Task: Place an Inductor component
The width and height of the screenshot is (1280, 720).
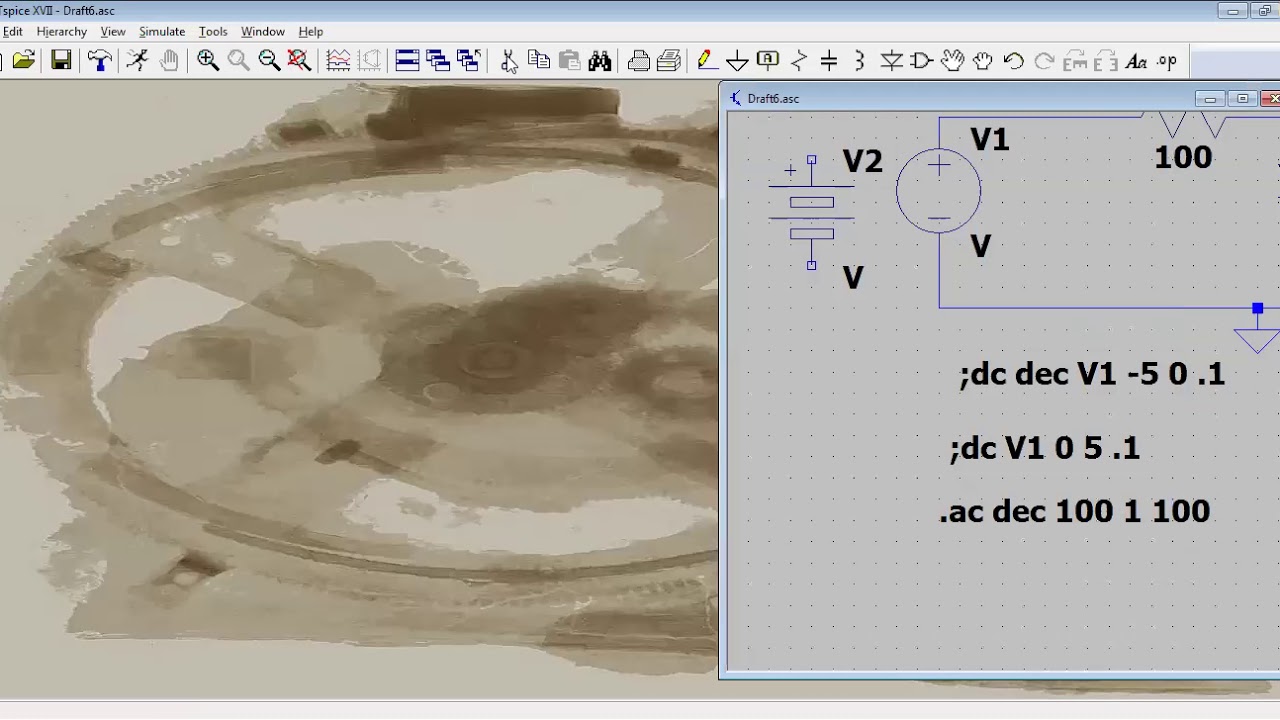Action: pyautogui.click(x=859, y=61)
